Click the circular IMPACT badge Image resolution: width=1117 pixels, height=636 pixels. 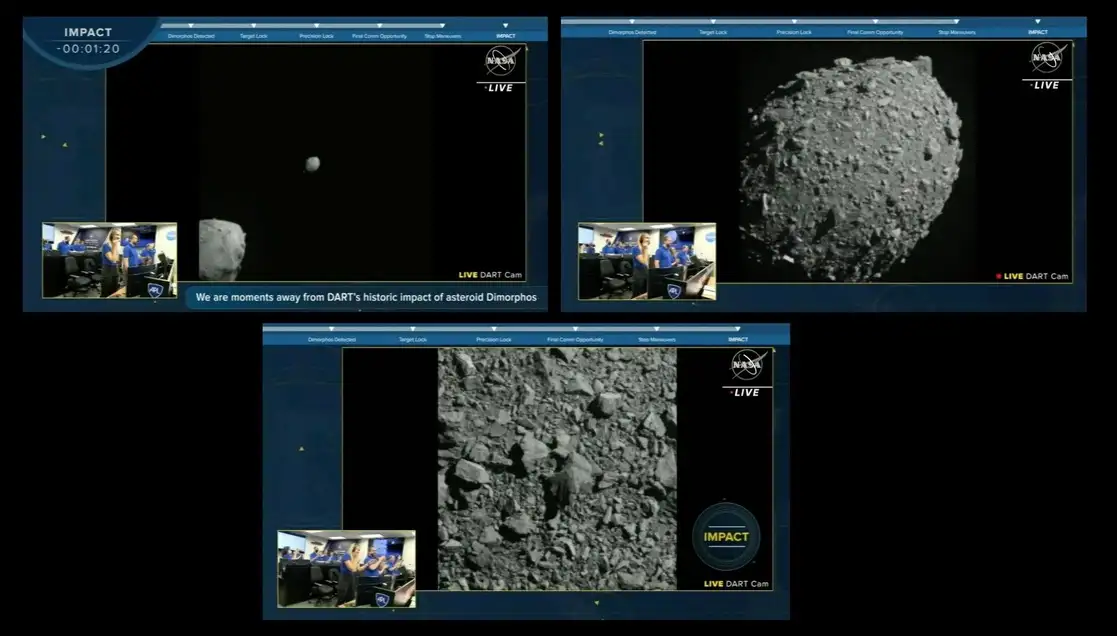[726, 537]
